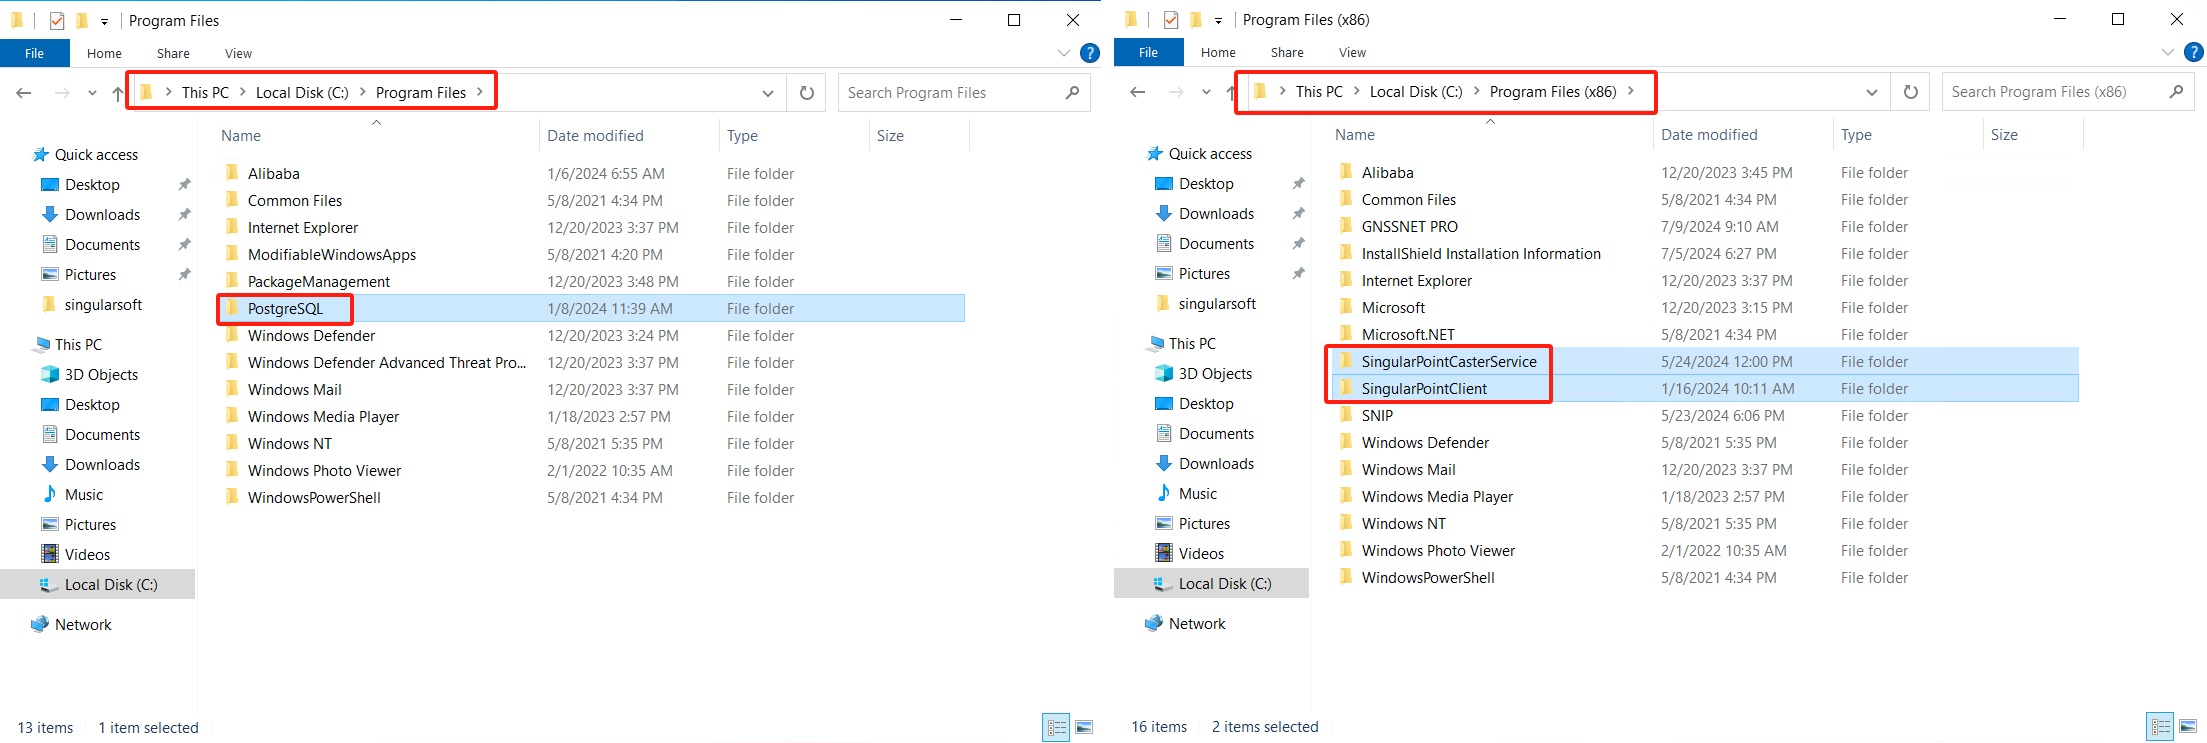Sort by Date modified in Program Files (x86) window
This screenshot has height=743, width=2207.
pyautogui.click(x=1709, y=135)
